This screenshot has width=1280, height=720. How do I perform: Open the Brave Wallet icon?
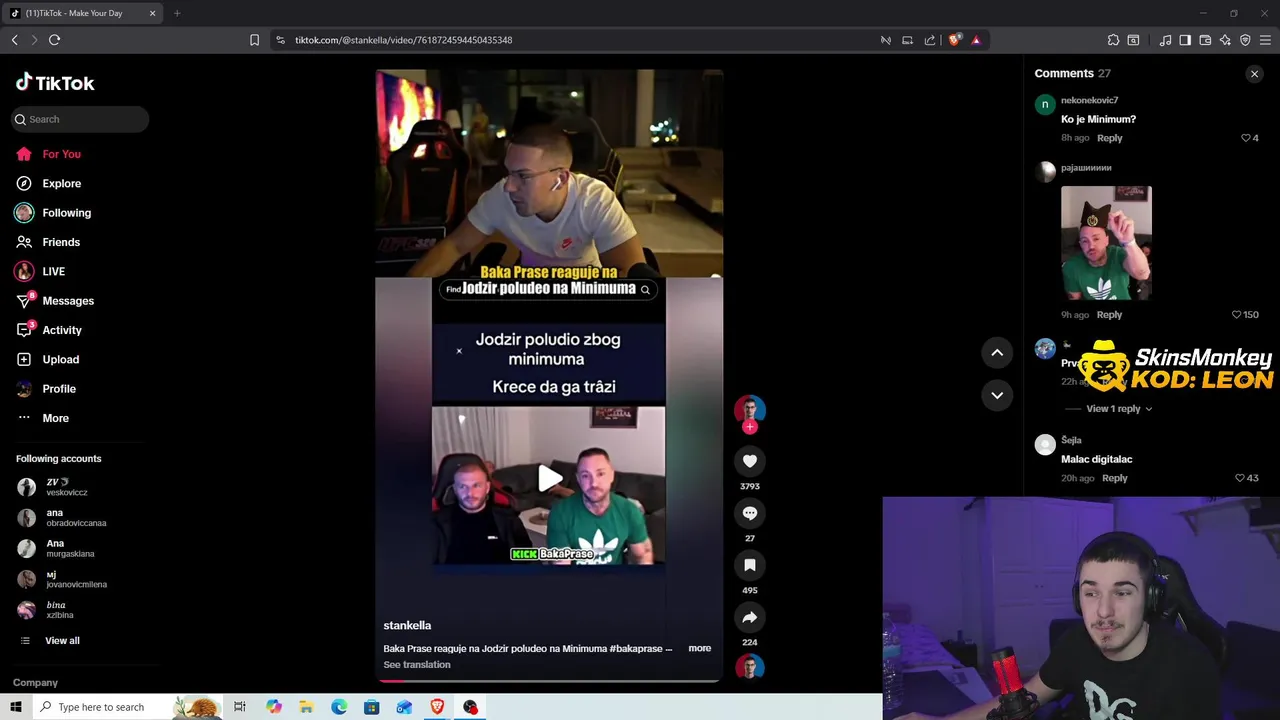coord(1205,40)
